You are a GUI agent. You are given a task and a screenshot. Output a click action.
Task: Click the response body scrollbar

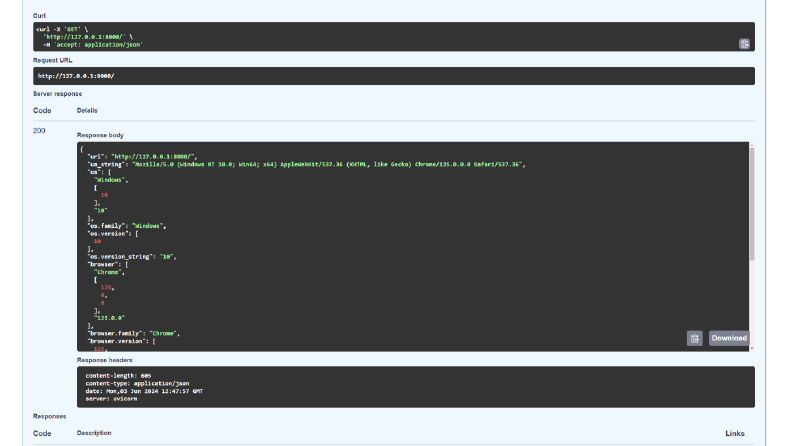pos(752,204)
